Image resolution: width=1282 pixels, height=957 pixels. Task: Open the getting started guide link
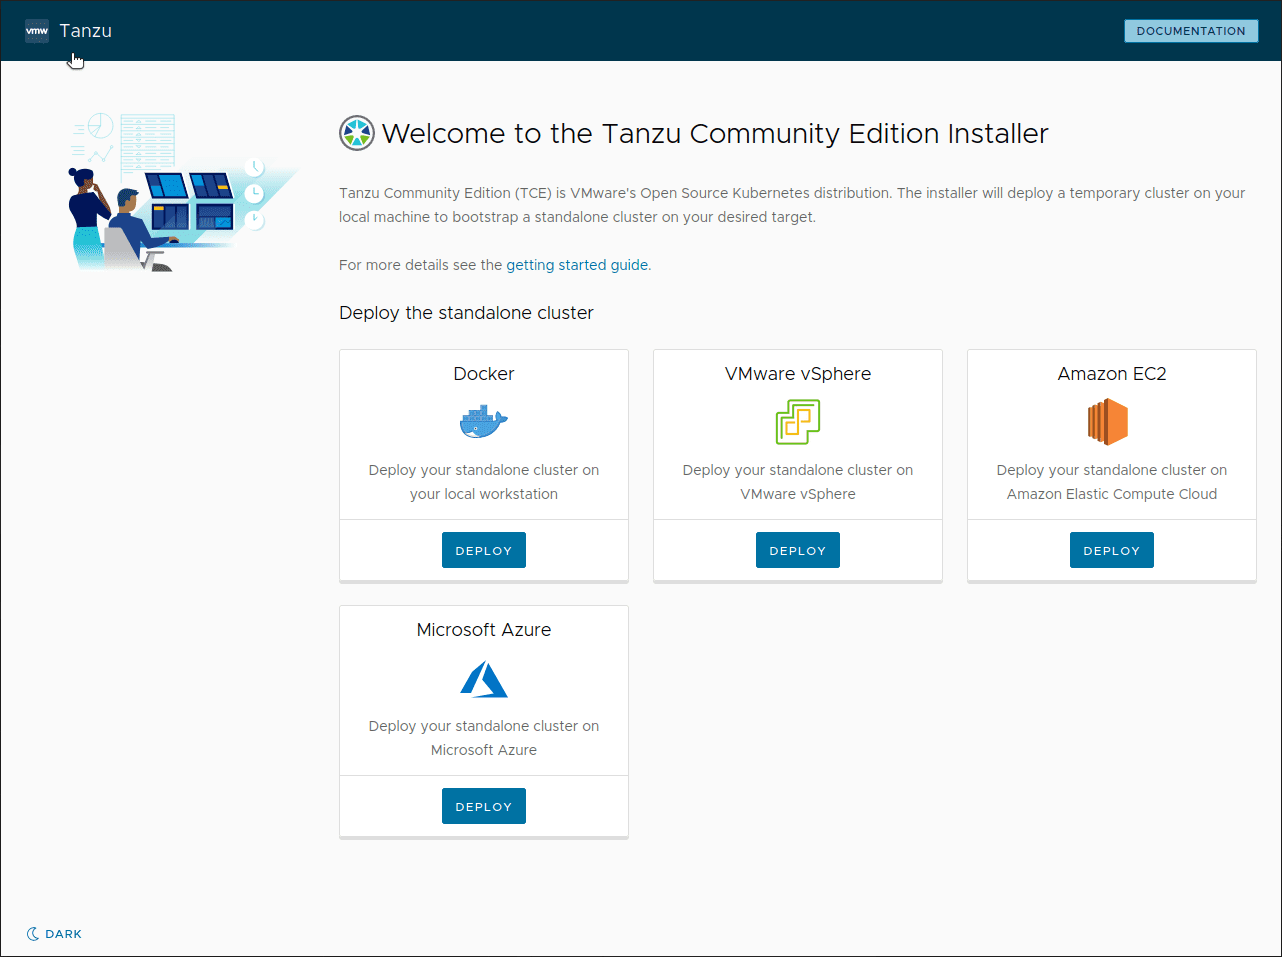click(x=577, y=265)
